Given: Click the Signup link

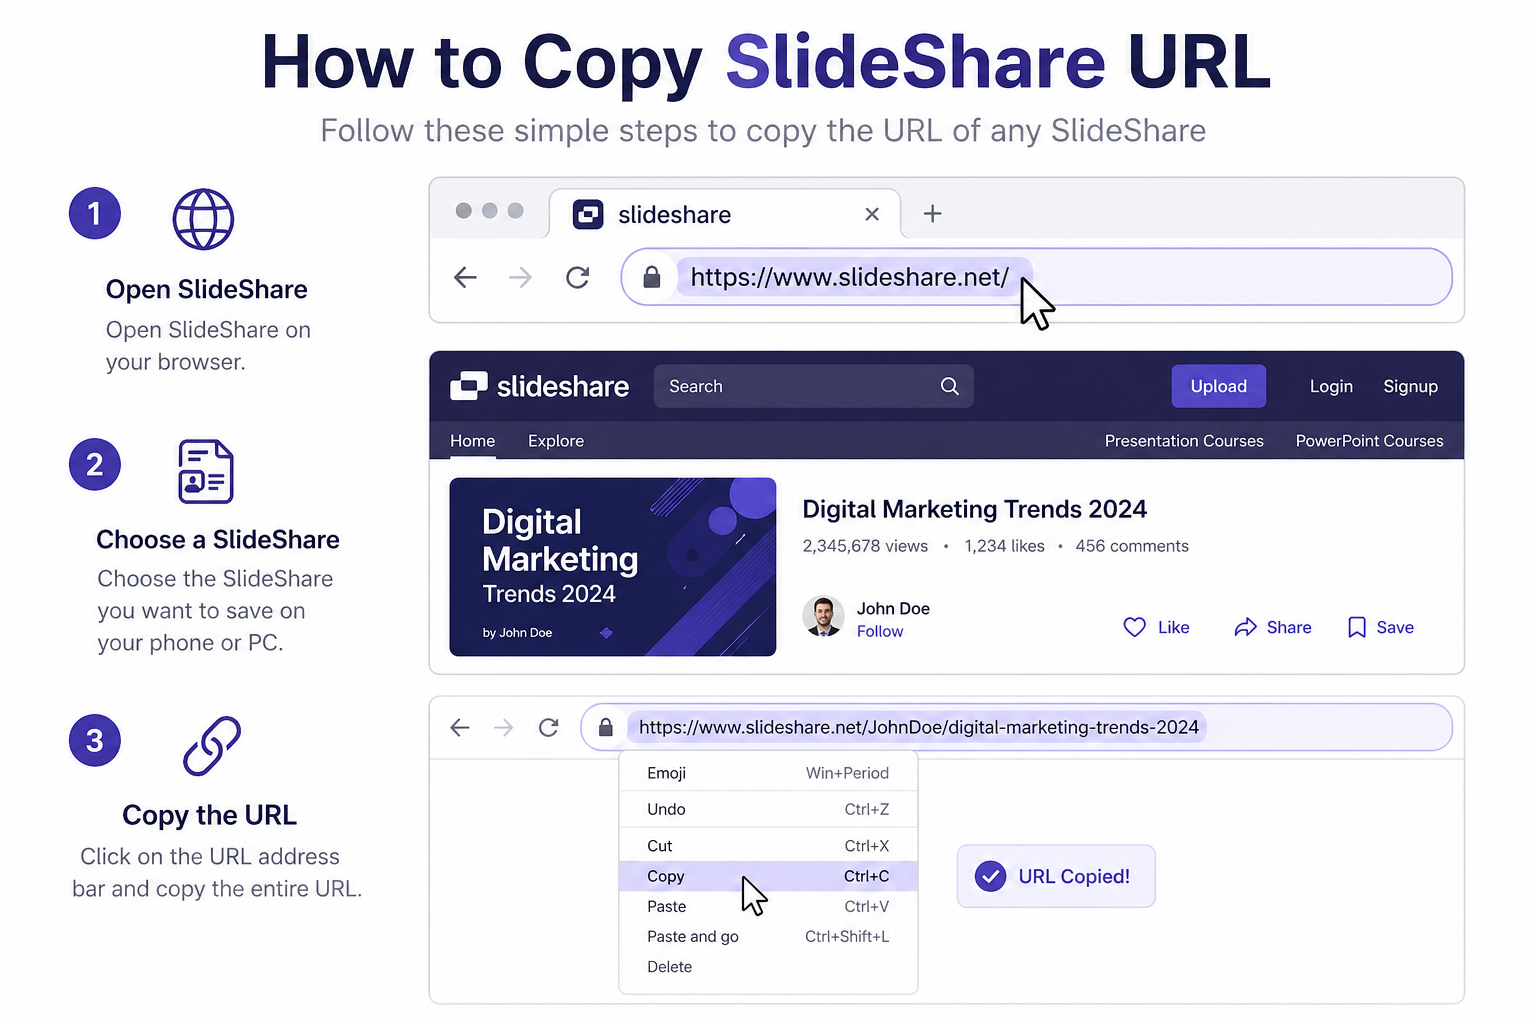Looking at the screenshot, I should pos(1410,386).
